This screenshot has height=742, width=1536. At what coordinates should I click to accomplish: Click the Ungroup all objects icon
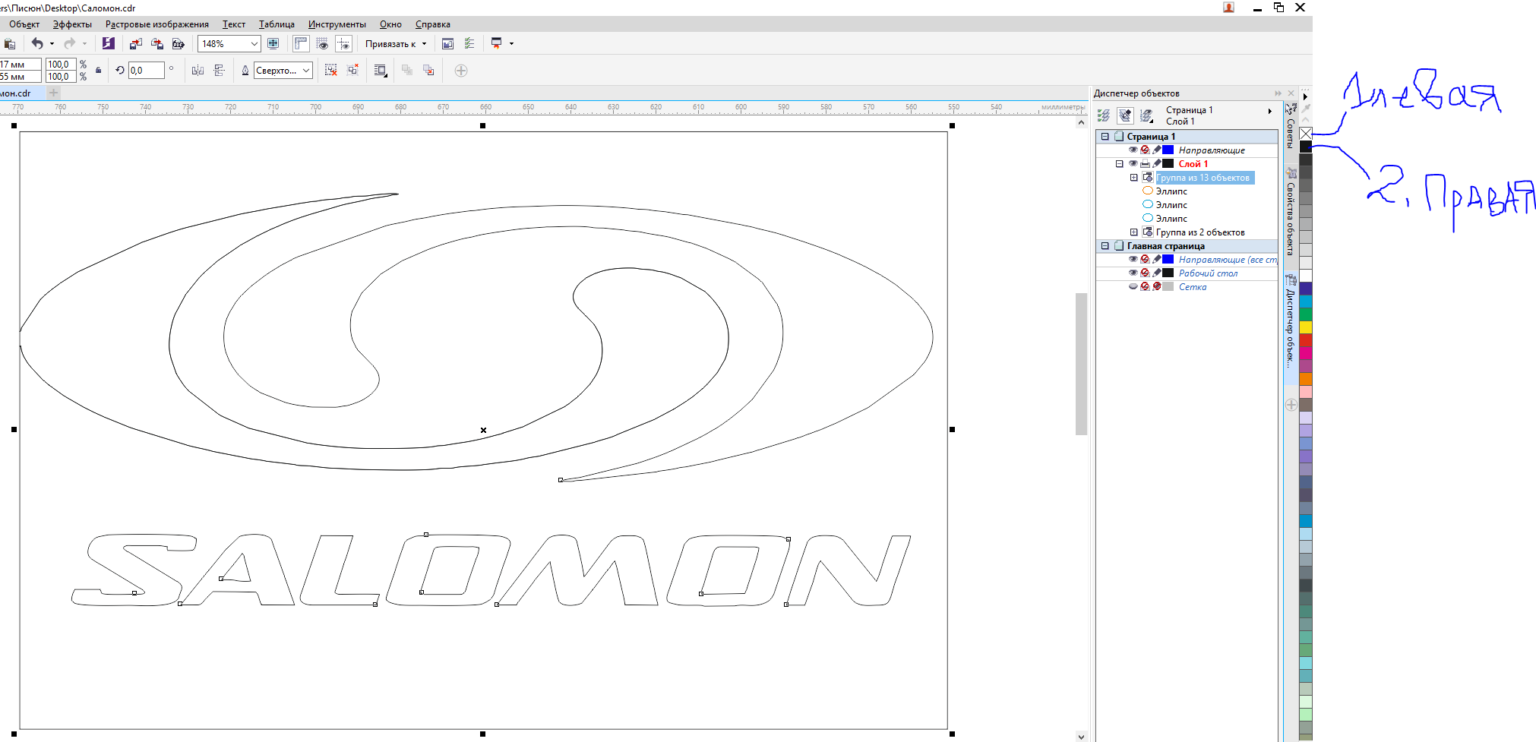coord(353,71)
